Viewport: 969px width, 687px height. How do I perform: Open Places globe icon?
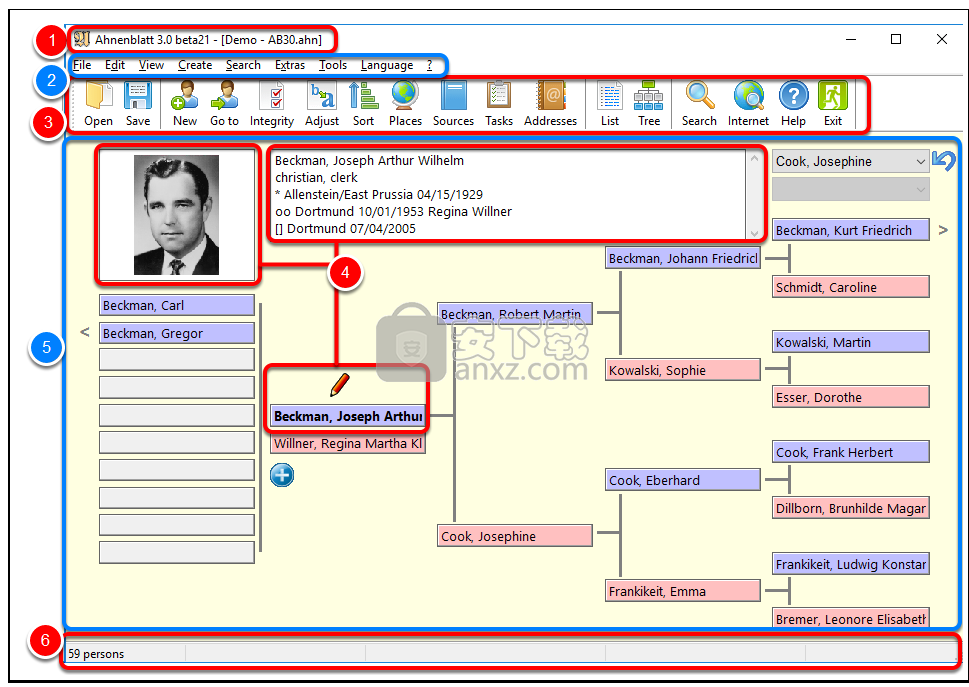(405, 96)
